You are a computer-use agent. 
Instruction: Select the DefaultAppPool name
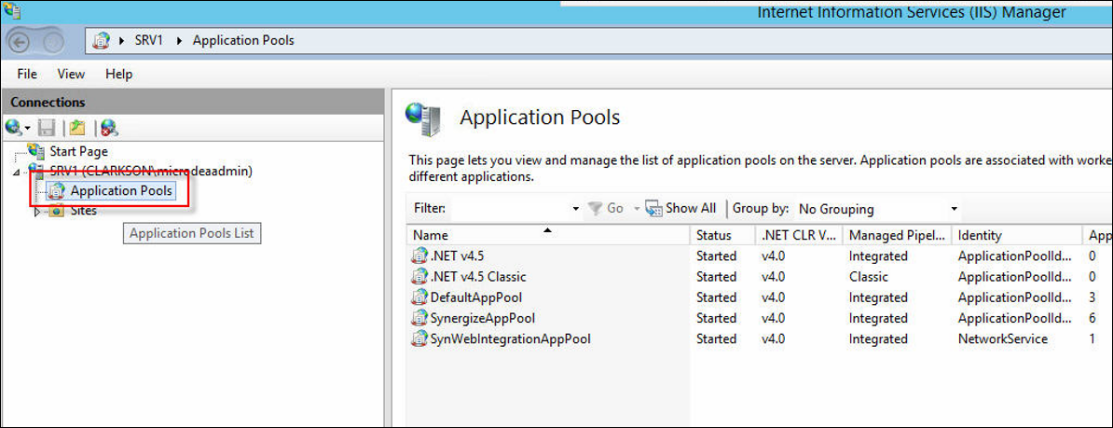click(x=476, y=297)
